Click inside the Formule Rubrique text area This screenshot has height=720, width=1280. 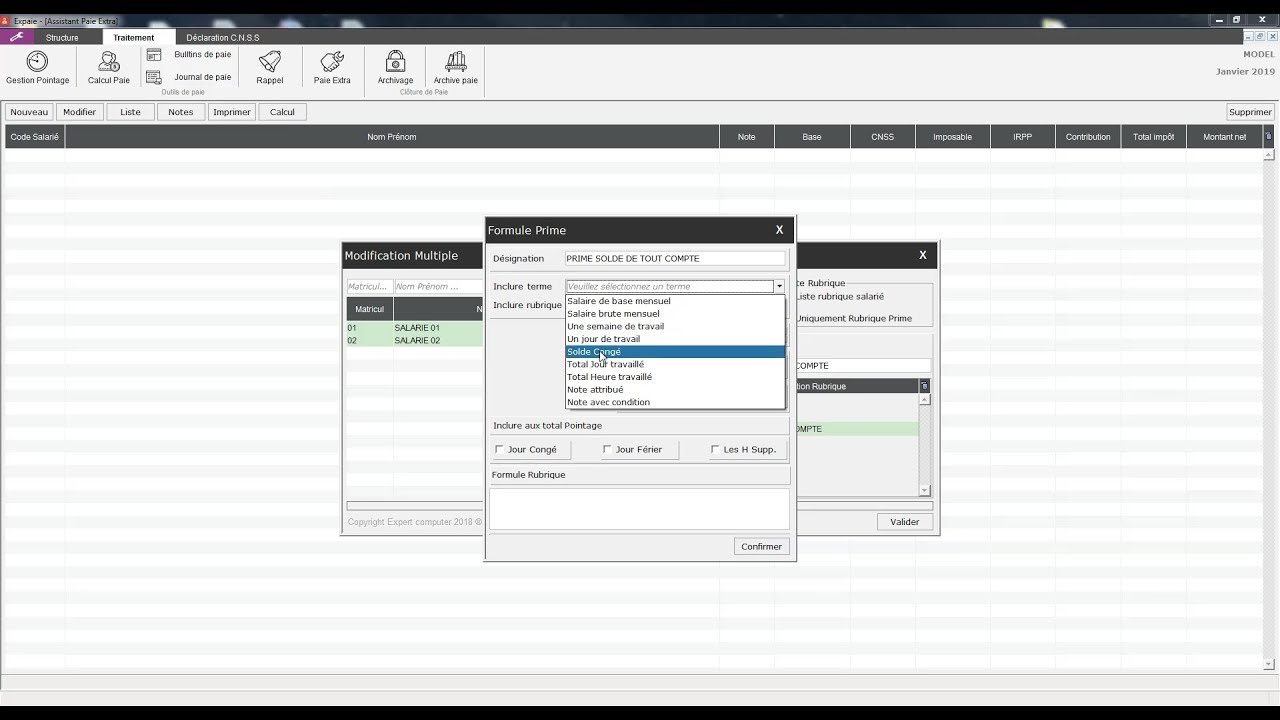click(639, 509)
